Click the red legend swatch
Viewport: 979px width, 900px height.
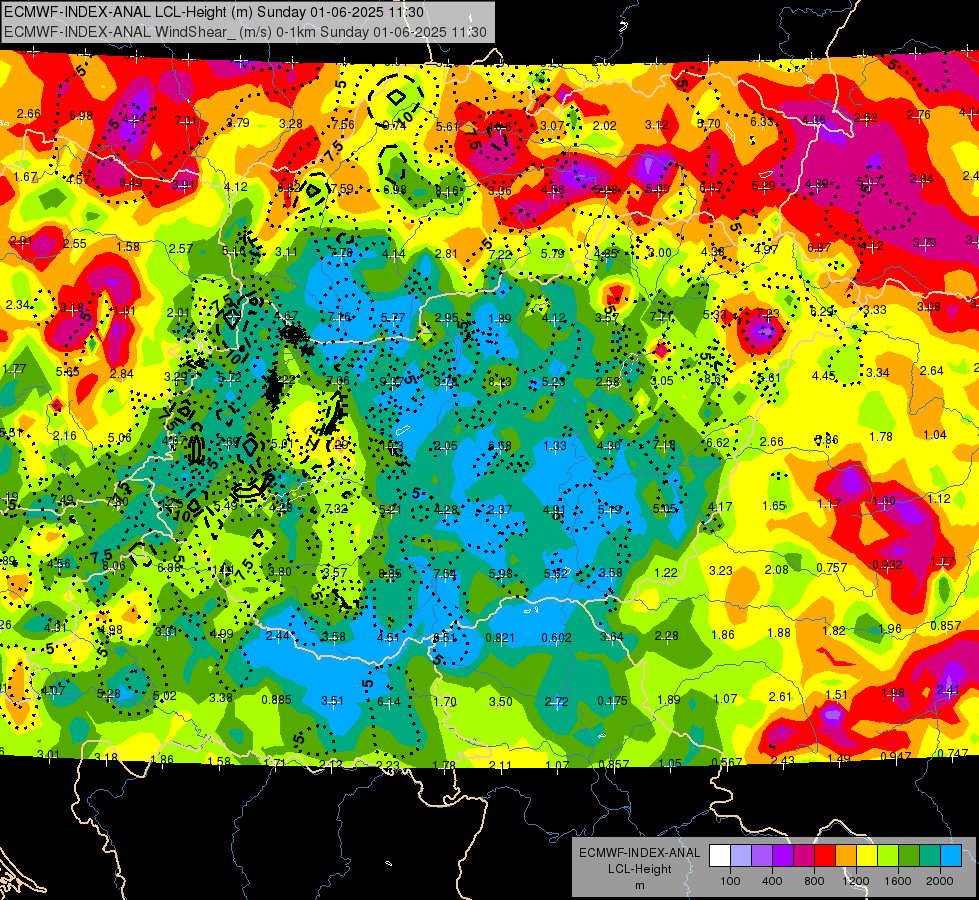pyautogui.click(x=825, y=856)
